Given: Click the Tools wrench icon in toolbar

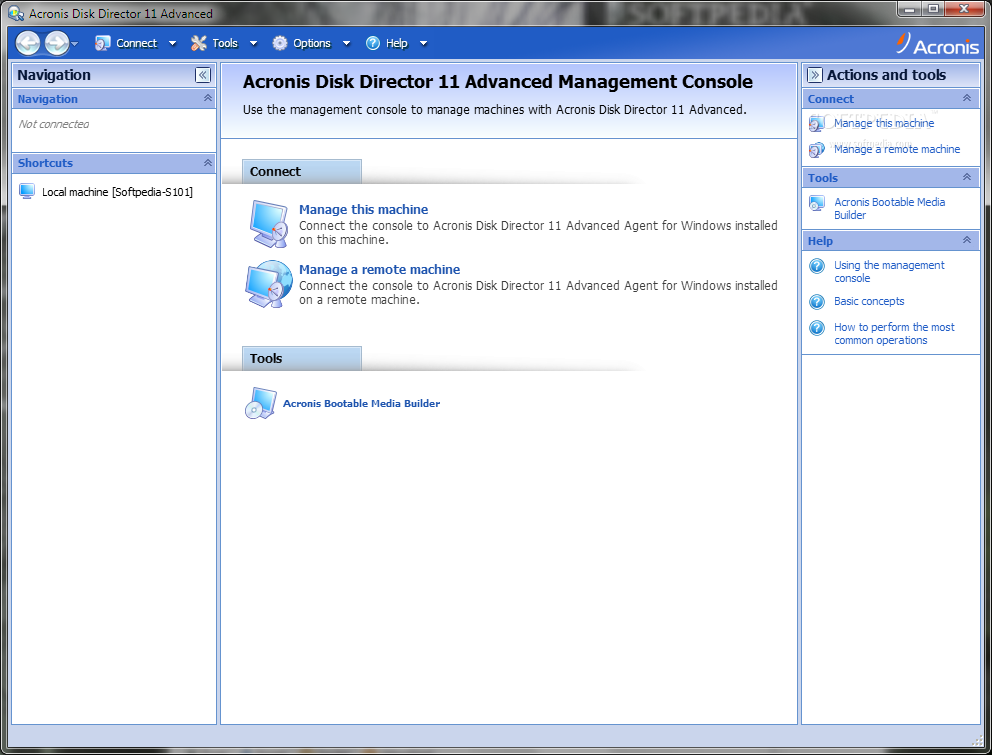Looking at the screenshot, I should click(199, 43).
